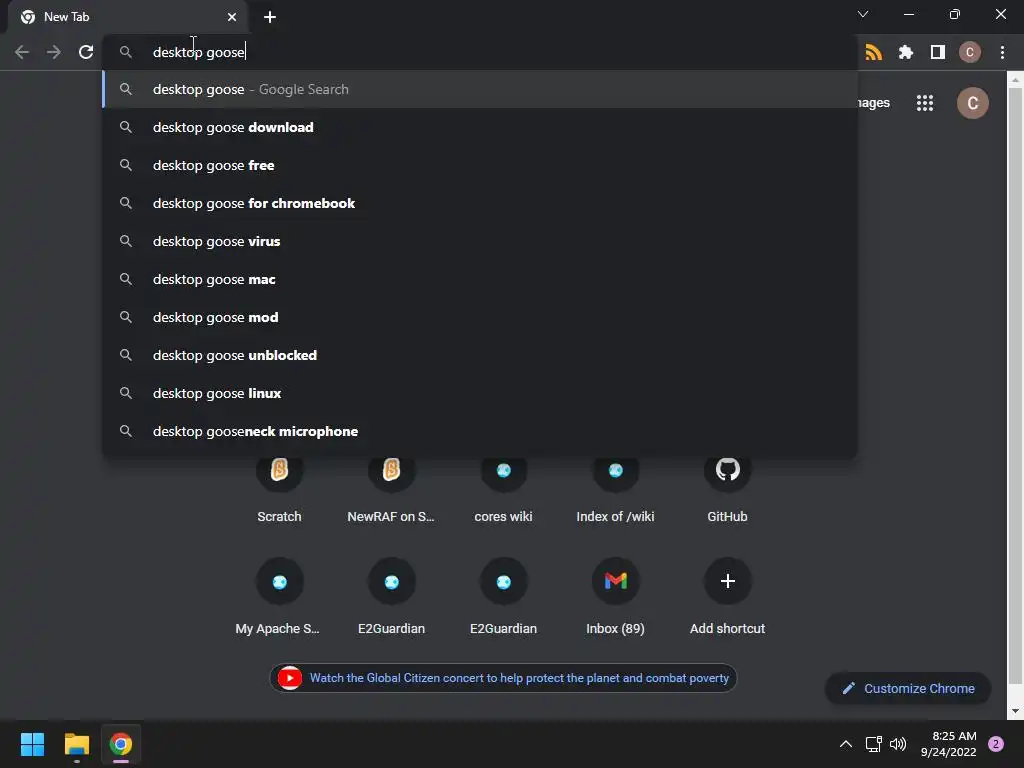Open the Gmail Inbox (89) shortcut
The height and width of the screenshot is (768, 1024).
[x=615, y=597]
